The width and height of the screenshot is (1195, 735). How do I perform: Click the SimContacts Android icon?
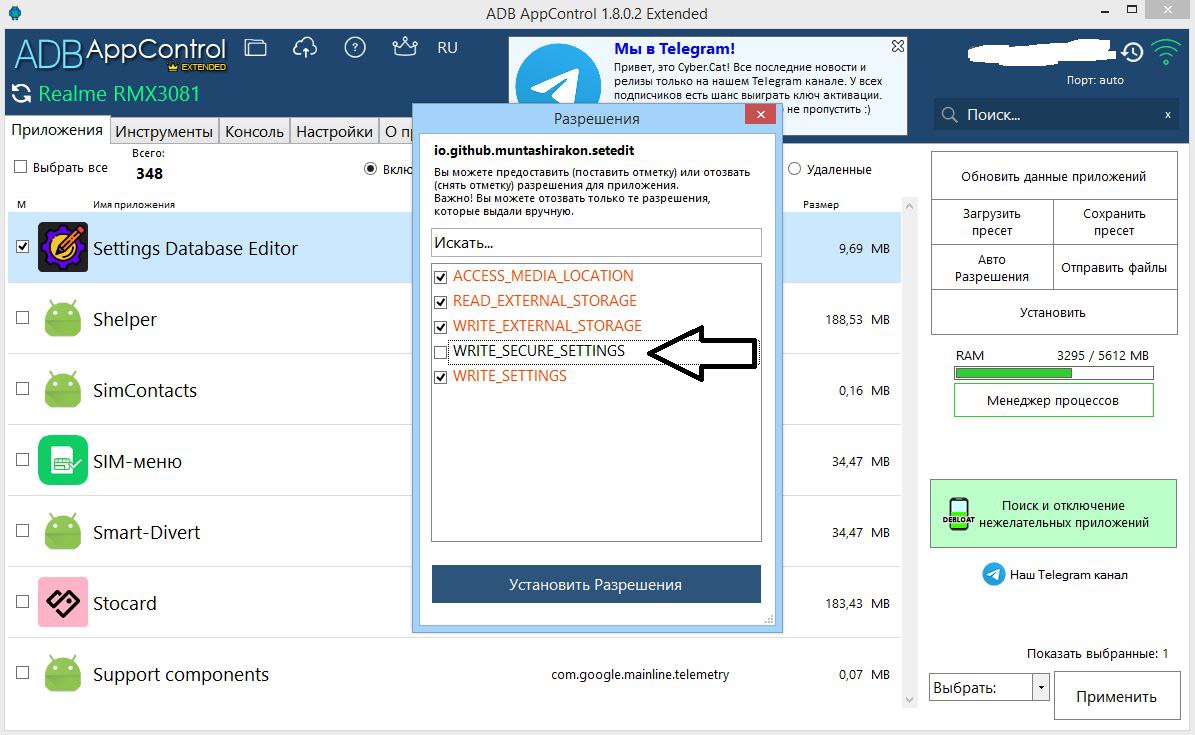62,389
